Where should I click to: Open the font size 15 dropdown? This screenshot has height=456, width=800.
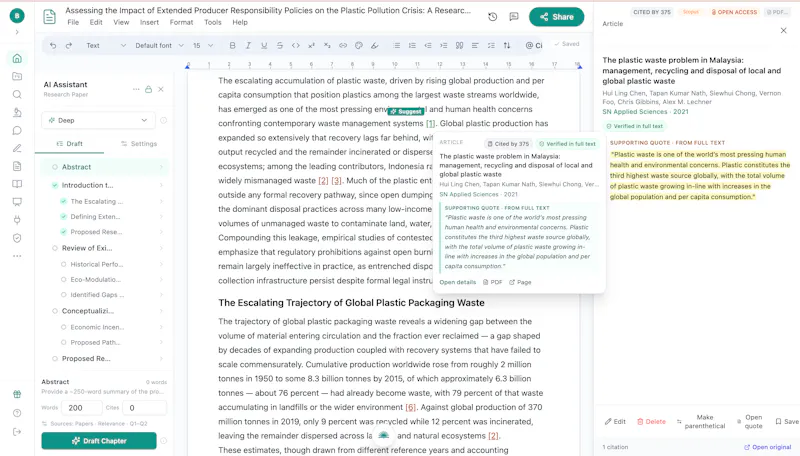click(x=203, y=45)
